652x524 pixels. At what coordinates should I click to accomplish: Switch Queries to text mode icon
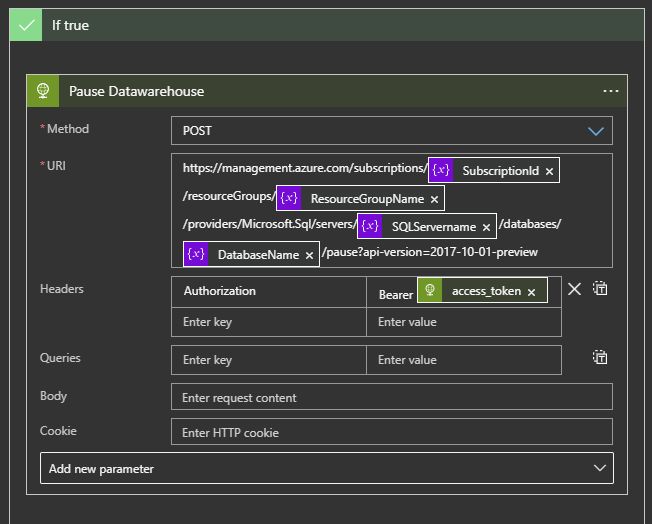click(x=600, y=357)
